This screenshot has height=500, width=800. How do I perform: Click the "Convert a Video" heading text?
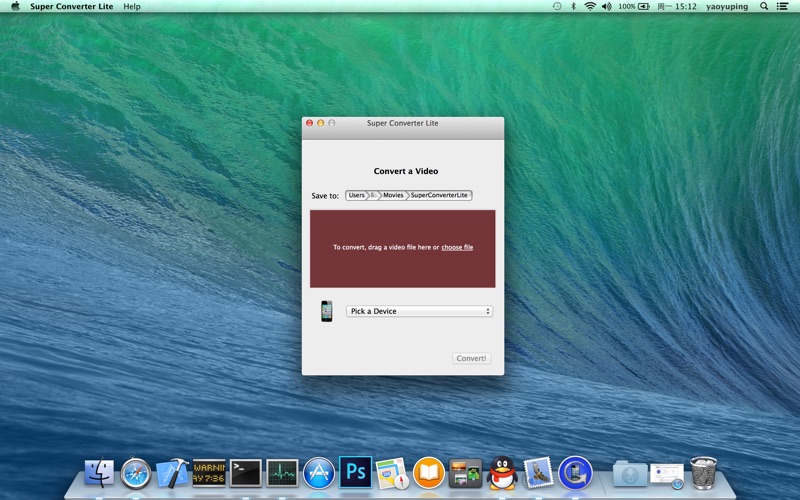[406, 171]
